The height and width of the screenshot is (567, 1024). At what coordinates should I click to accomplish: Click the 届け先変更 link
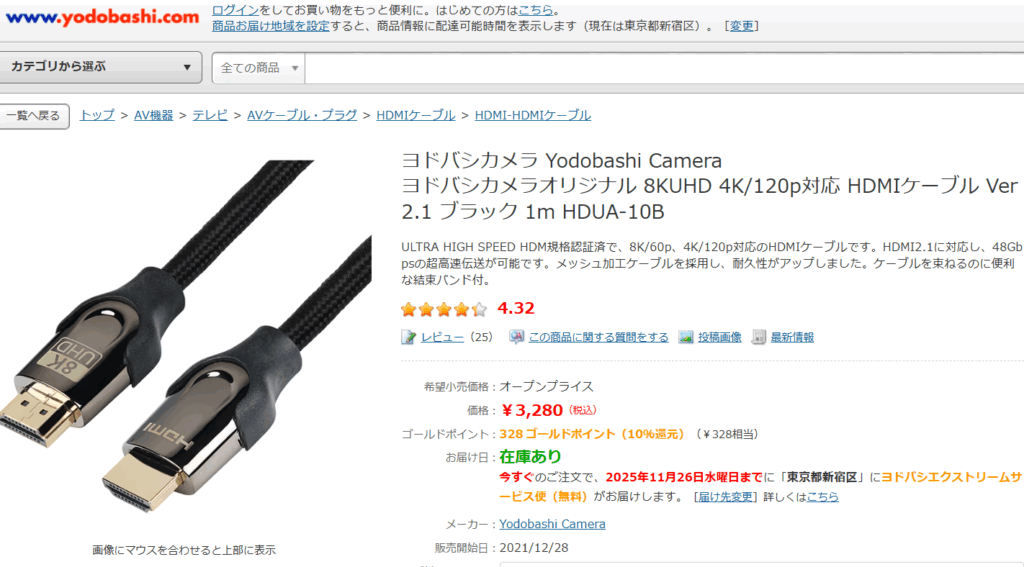(725, 496)
